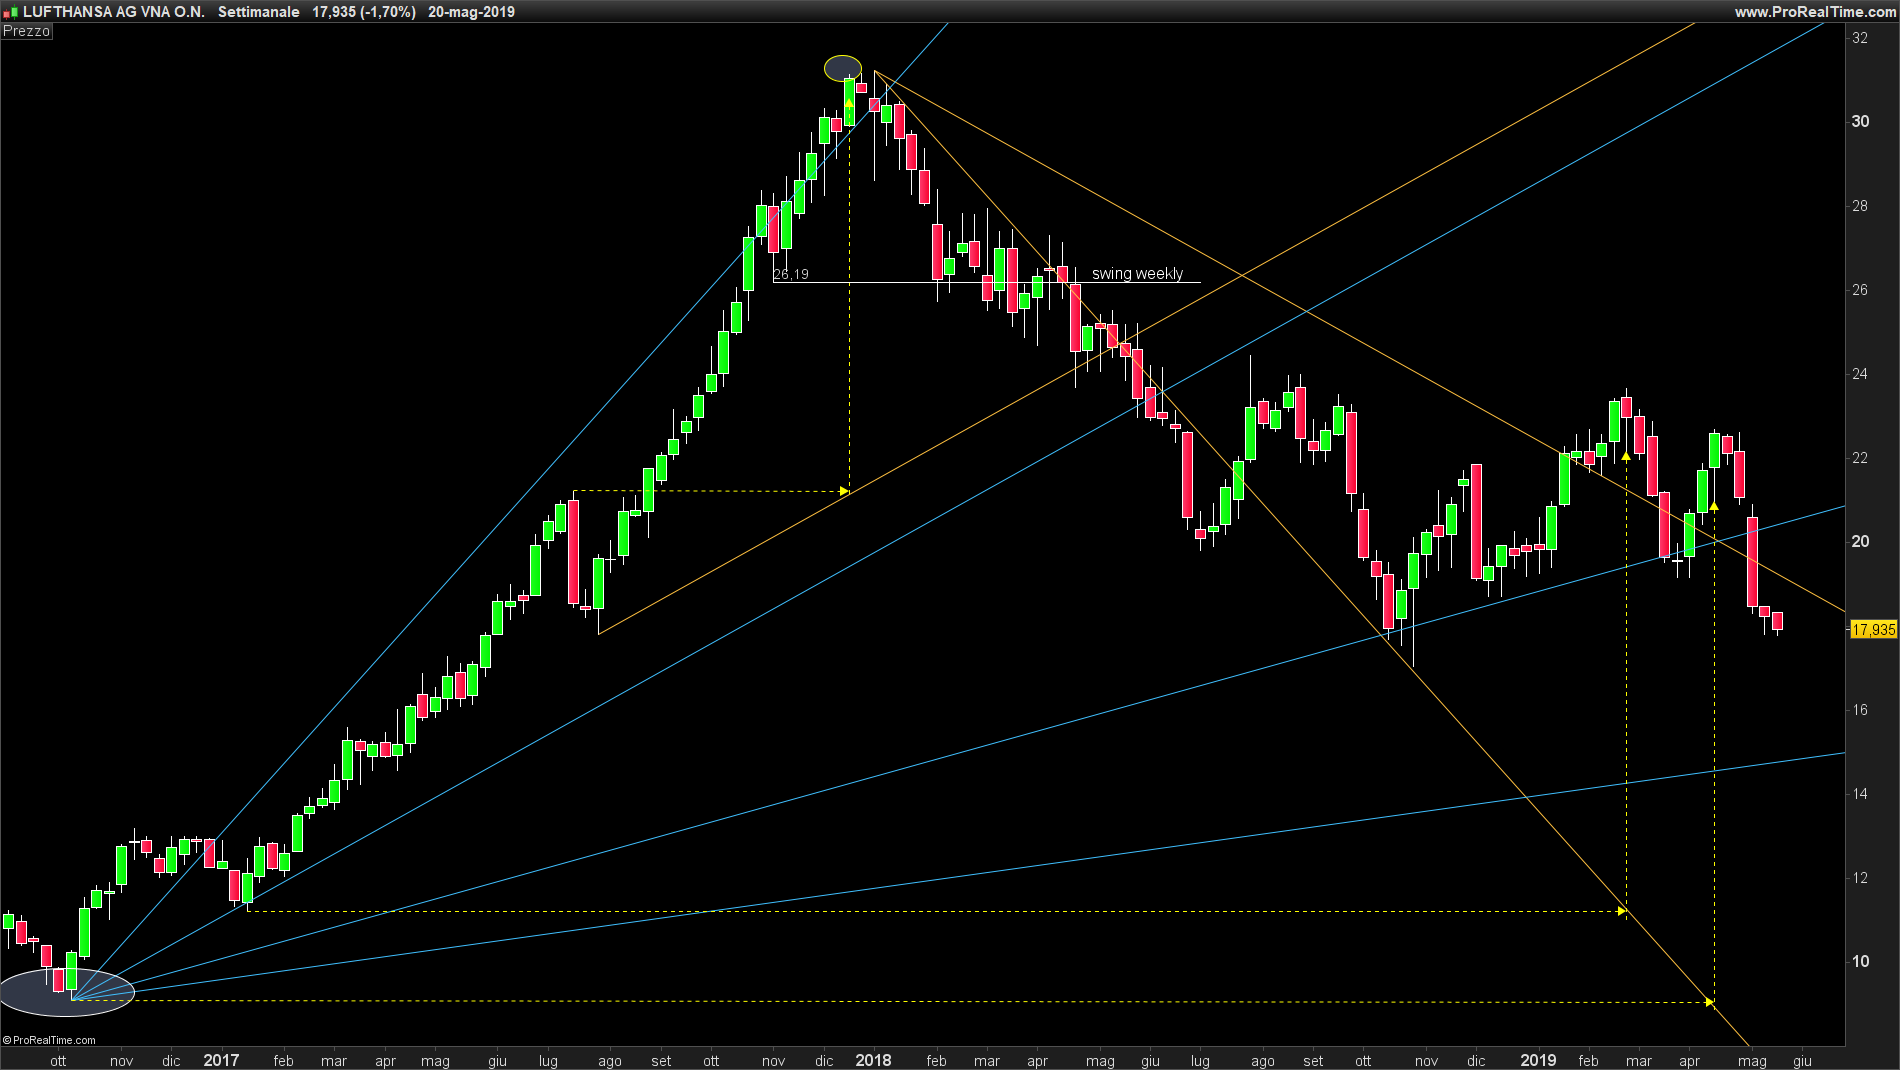The image size is (1900, 1070).
Task: Click the yellow arrowhead at the 21 level
Action: (844, 491)
